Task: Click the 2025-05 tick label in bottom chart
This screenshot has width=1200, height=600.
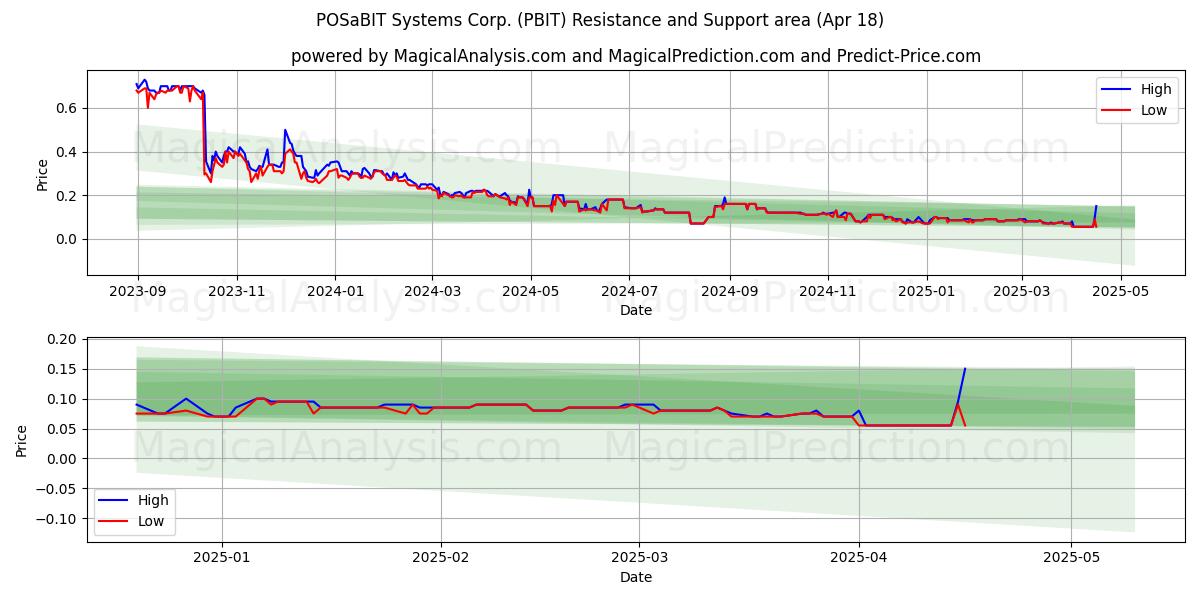Action: pos(1071,558)
